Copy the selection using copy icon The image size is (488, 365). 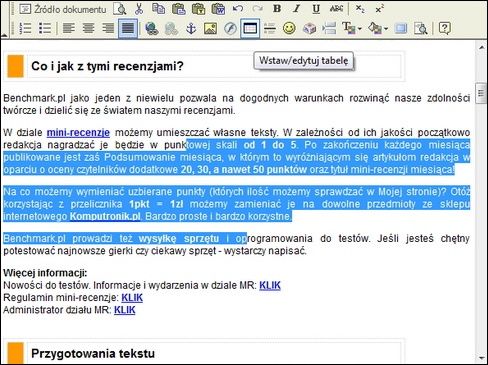pyautogui.click(x=158, y=9)
